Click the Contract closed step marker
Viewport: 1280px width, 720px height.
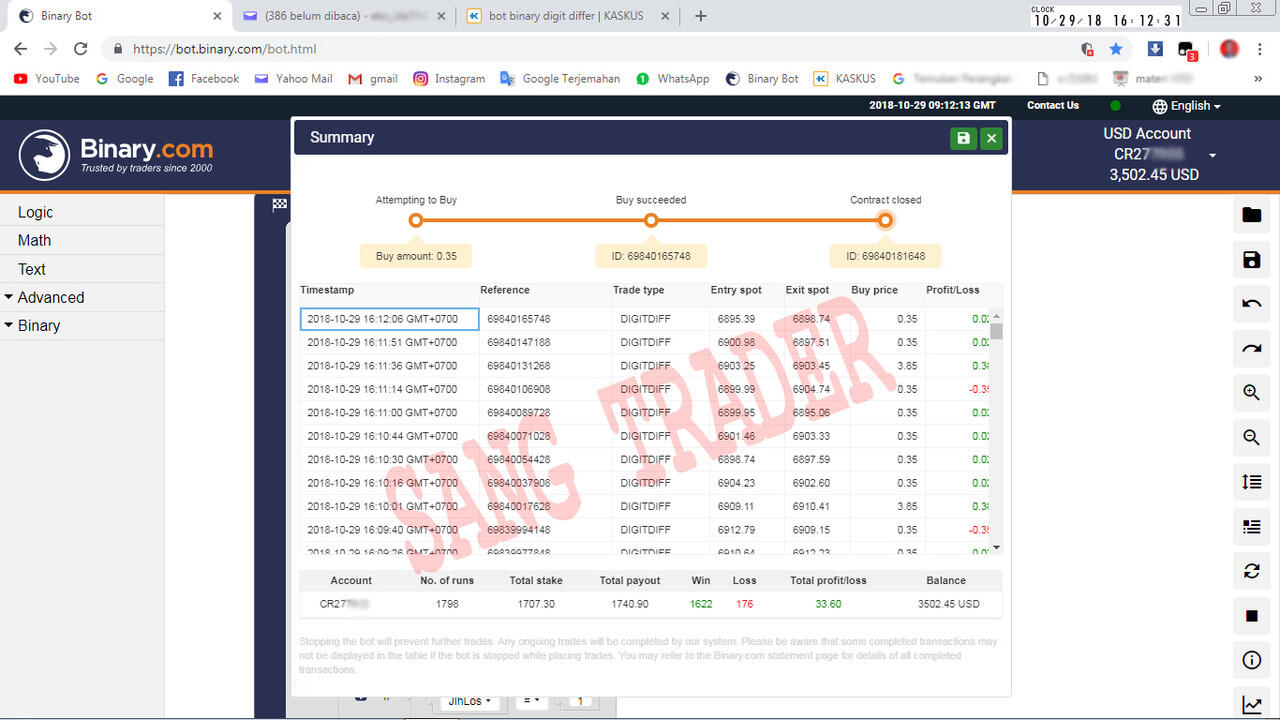pyautogui.click(x=885, y=220)
